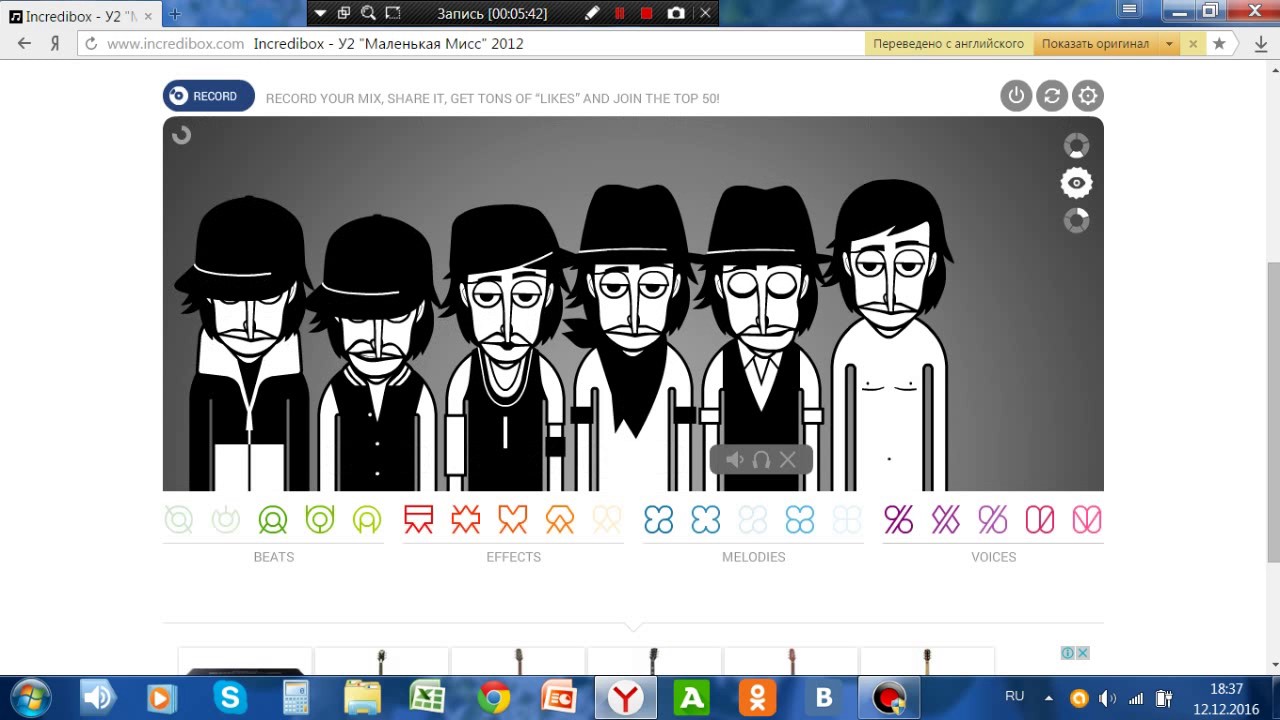Pick the third faded Melodies icon

click(753, 520)
